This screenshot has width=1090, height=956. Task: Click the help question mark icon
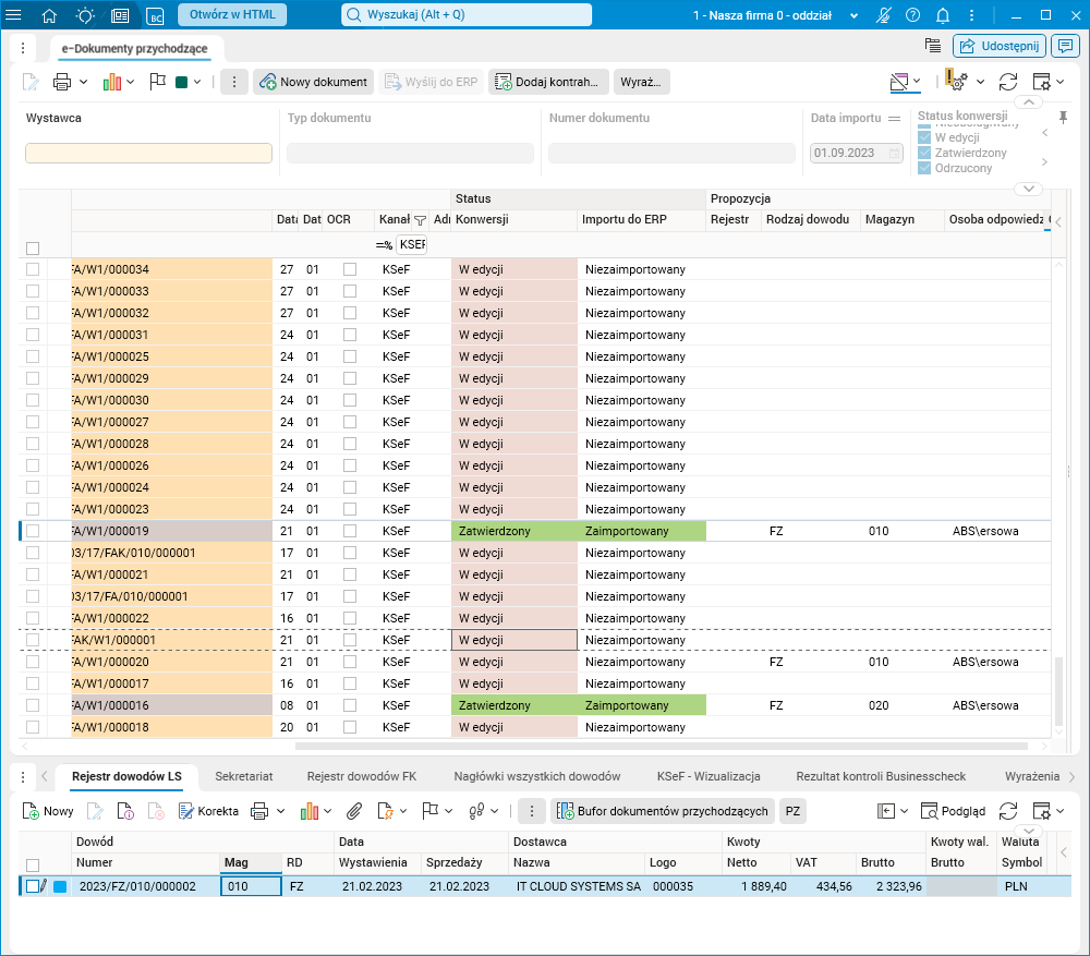tap(912, 15)
